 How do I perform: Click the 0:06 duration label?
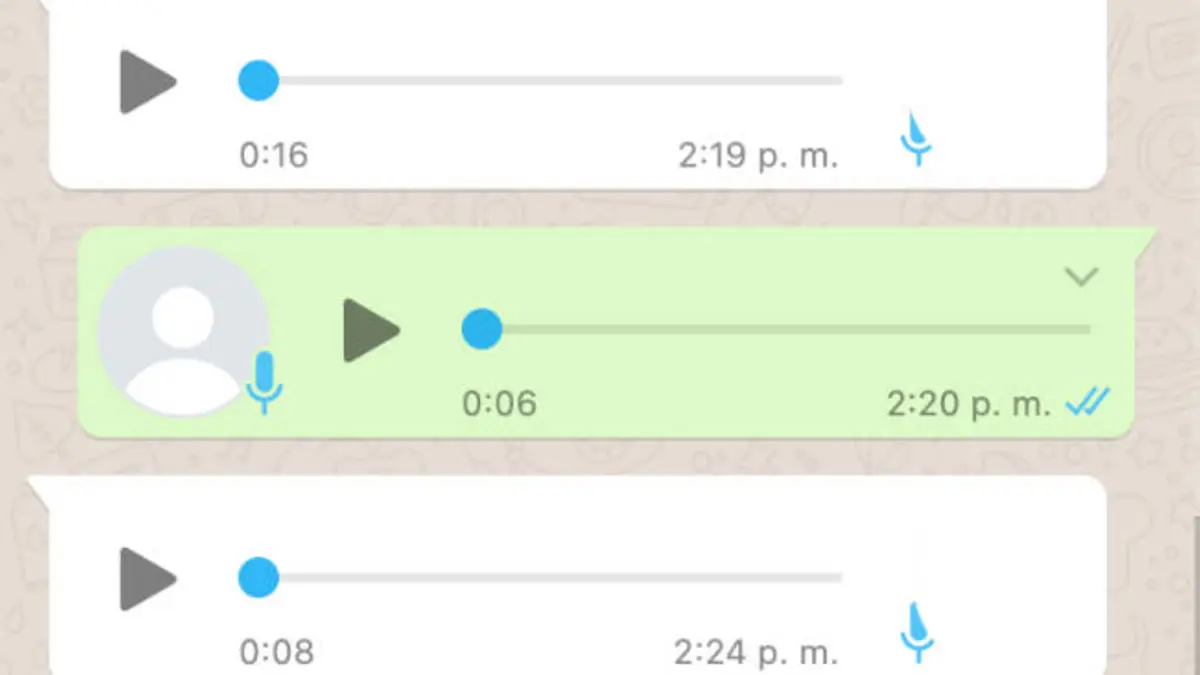pos(499,404)
